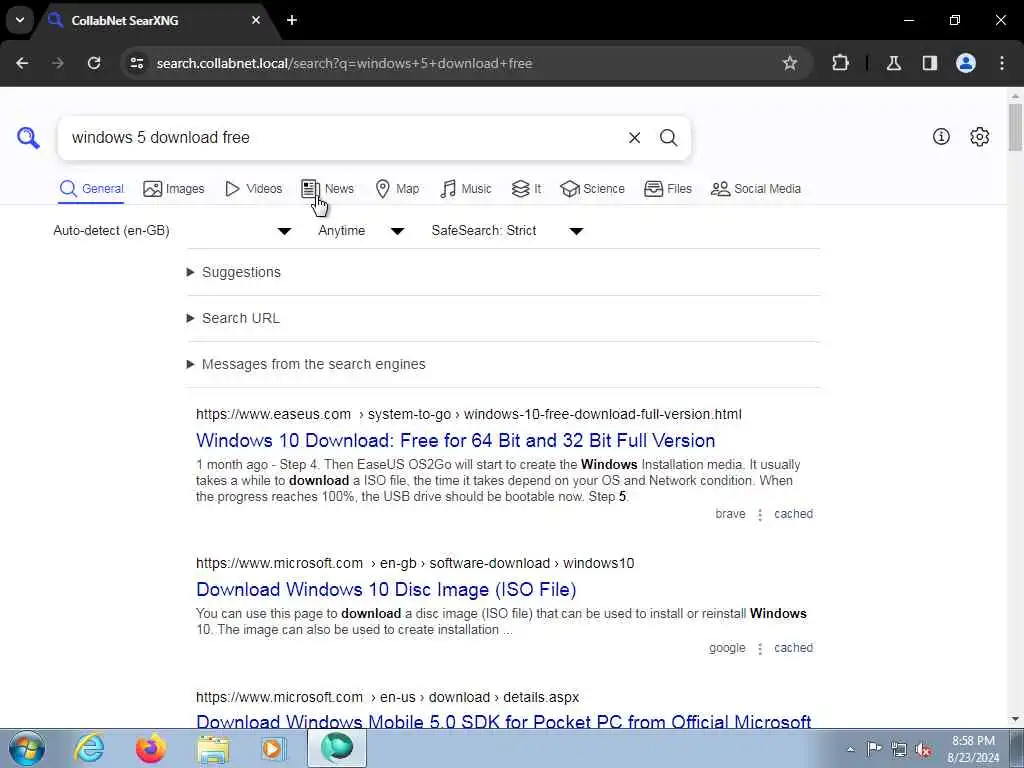1024x768 pixels.
Task: Go back to previous page
Action: click(22, 63)
